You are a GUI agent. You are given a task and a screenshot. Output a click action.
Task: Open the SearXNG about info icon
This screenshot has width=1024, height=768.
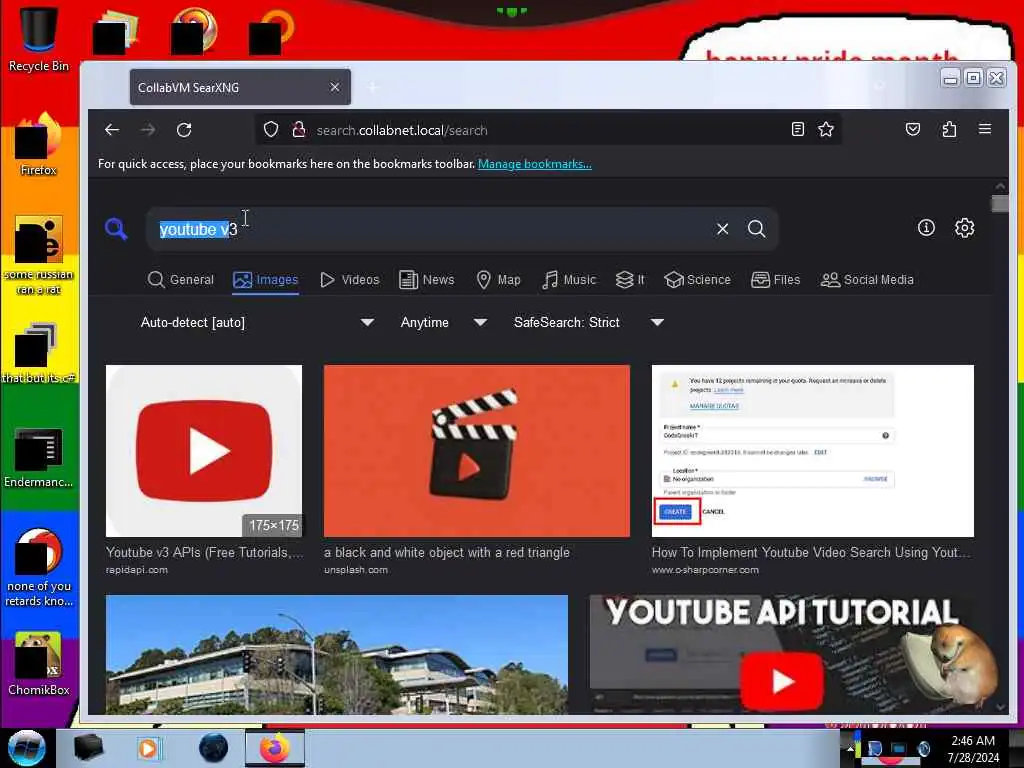926,227
